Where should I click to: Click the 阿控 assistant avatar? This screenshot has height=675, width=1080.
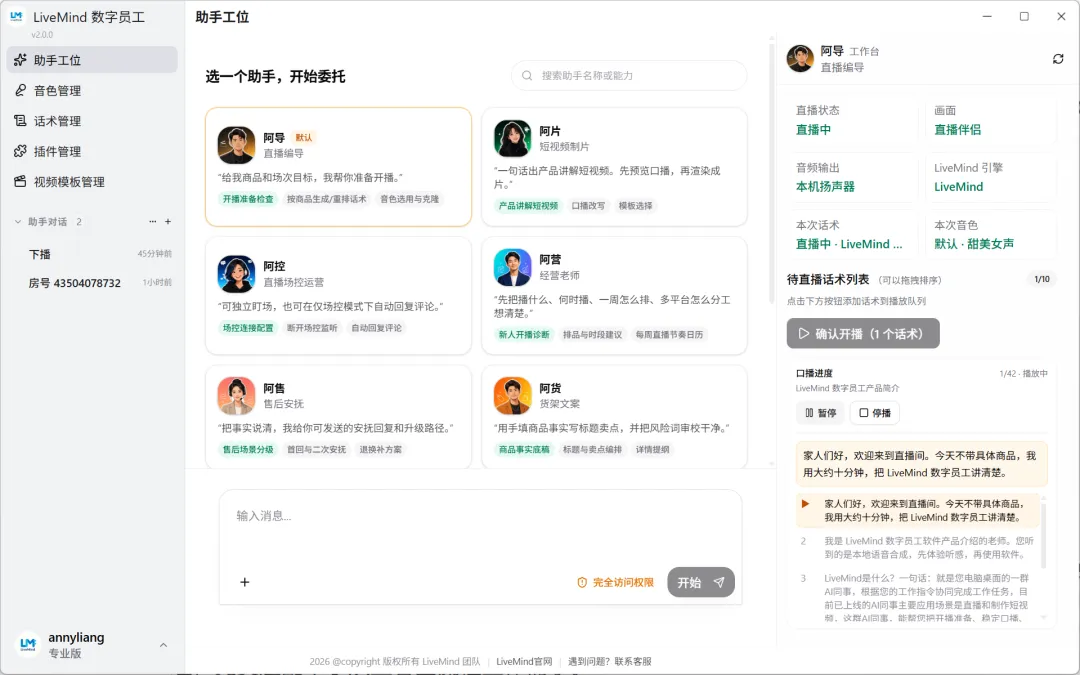click(x=236, y=273)
